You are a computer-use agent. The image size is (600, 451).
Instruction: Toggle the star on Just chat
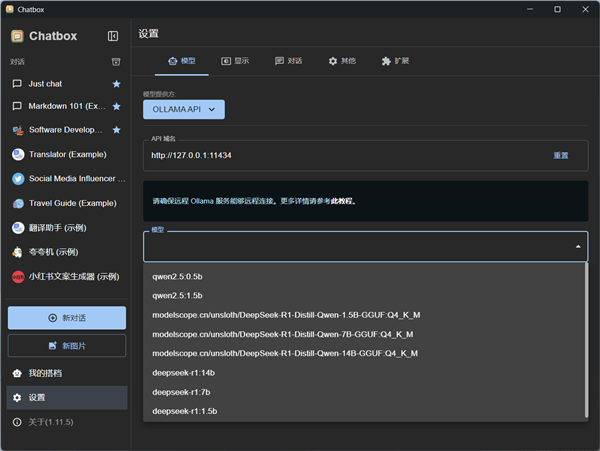pos(116,84)
